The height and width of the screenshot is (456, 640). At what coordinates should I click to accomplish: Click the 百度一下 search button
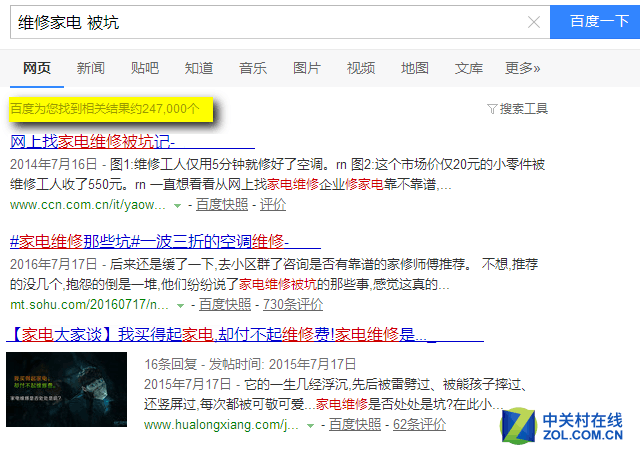[595, 22]
